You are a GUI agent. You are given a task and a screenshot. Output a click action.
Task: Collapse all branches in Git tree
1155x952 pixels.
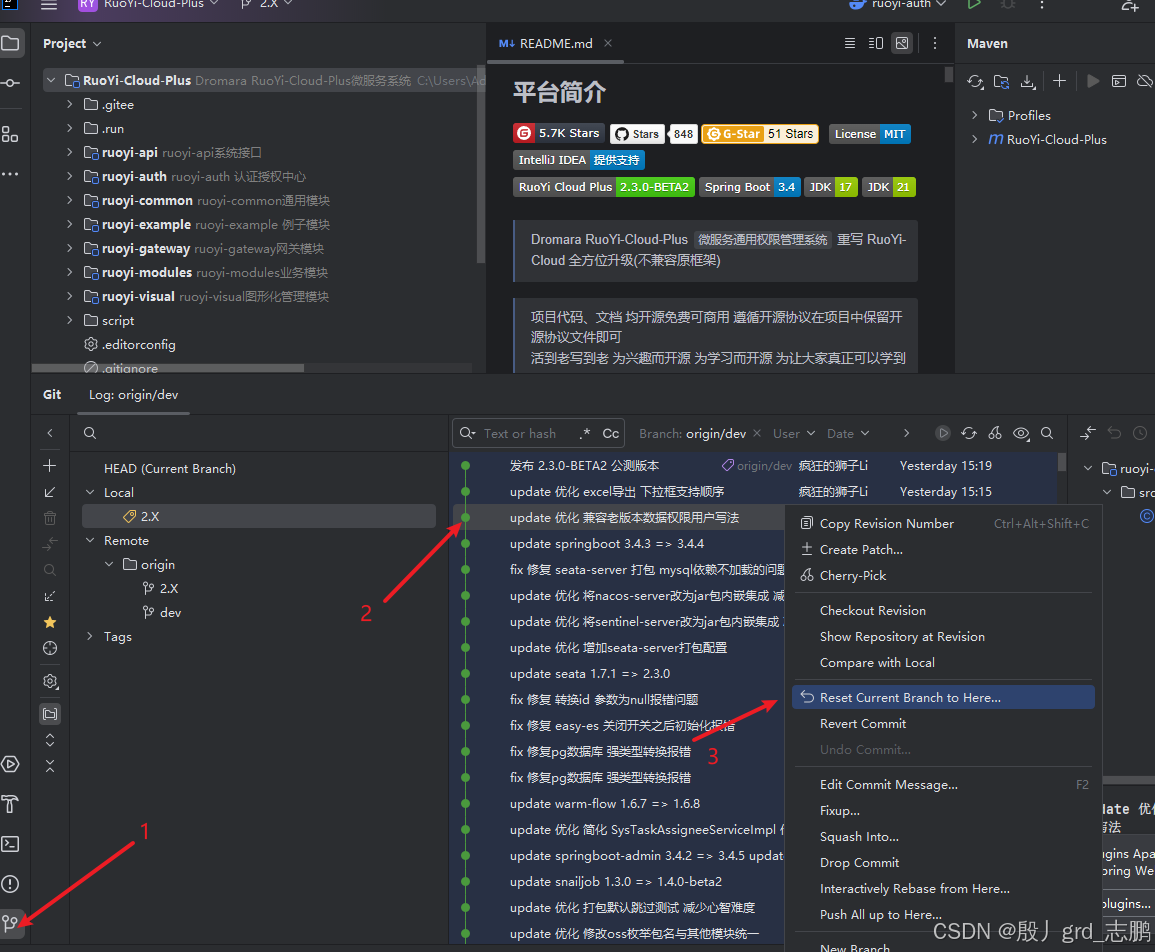point(49,766)
